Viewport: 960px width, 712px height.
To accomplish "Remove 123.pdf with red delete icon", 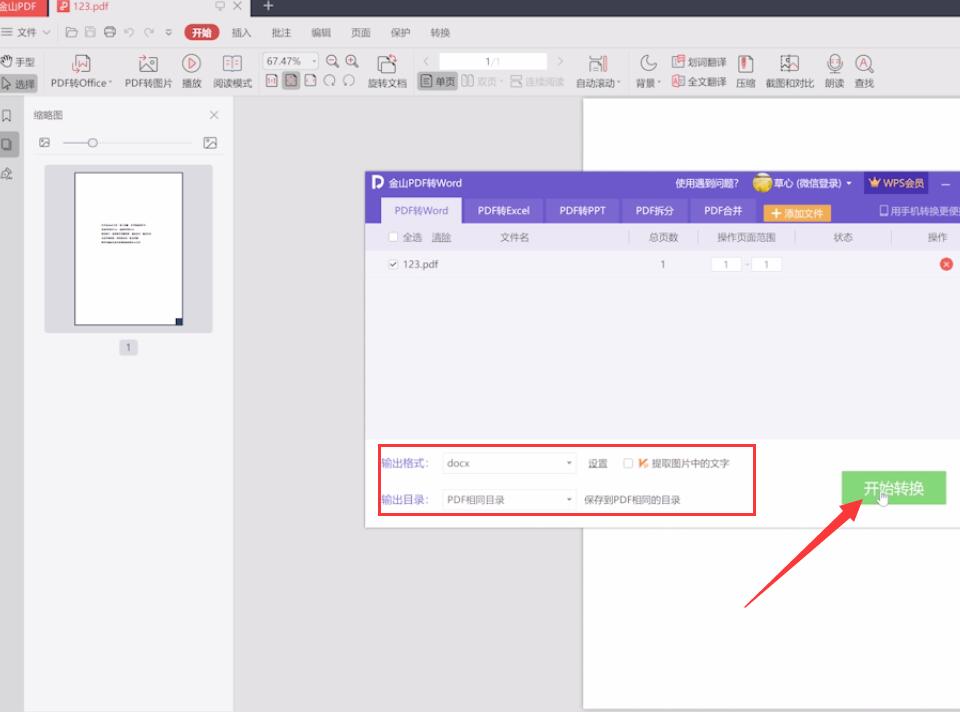I will (x=946, y=264).
